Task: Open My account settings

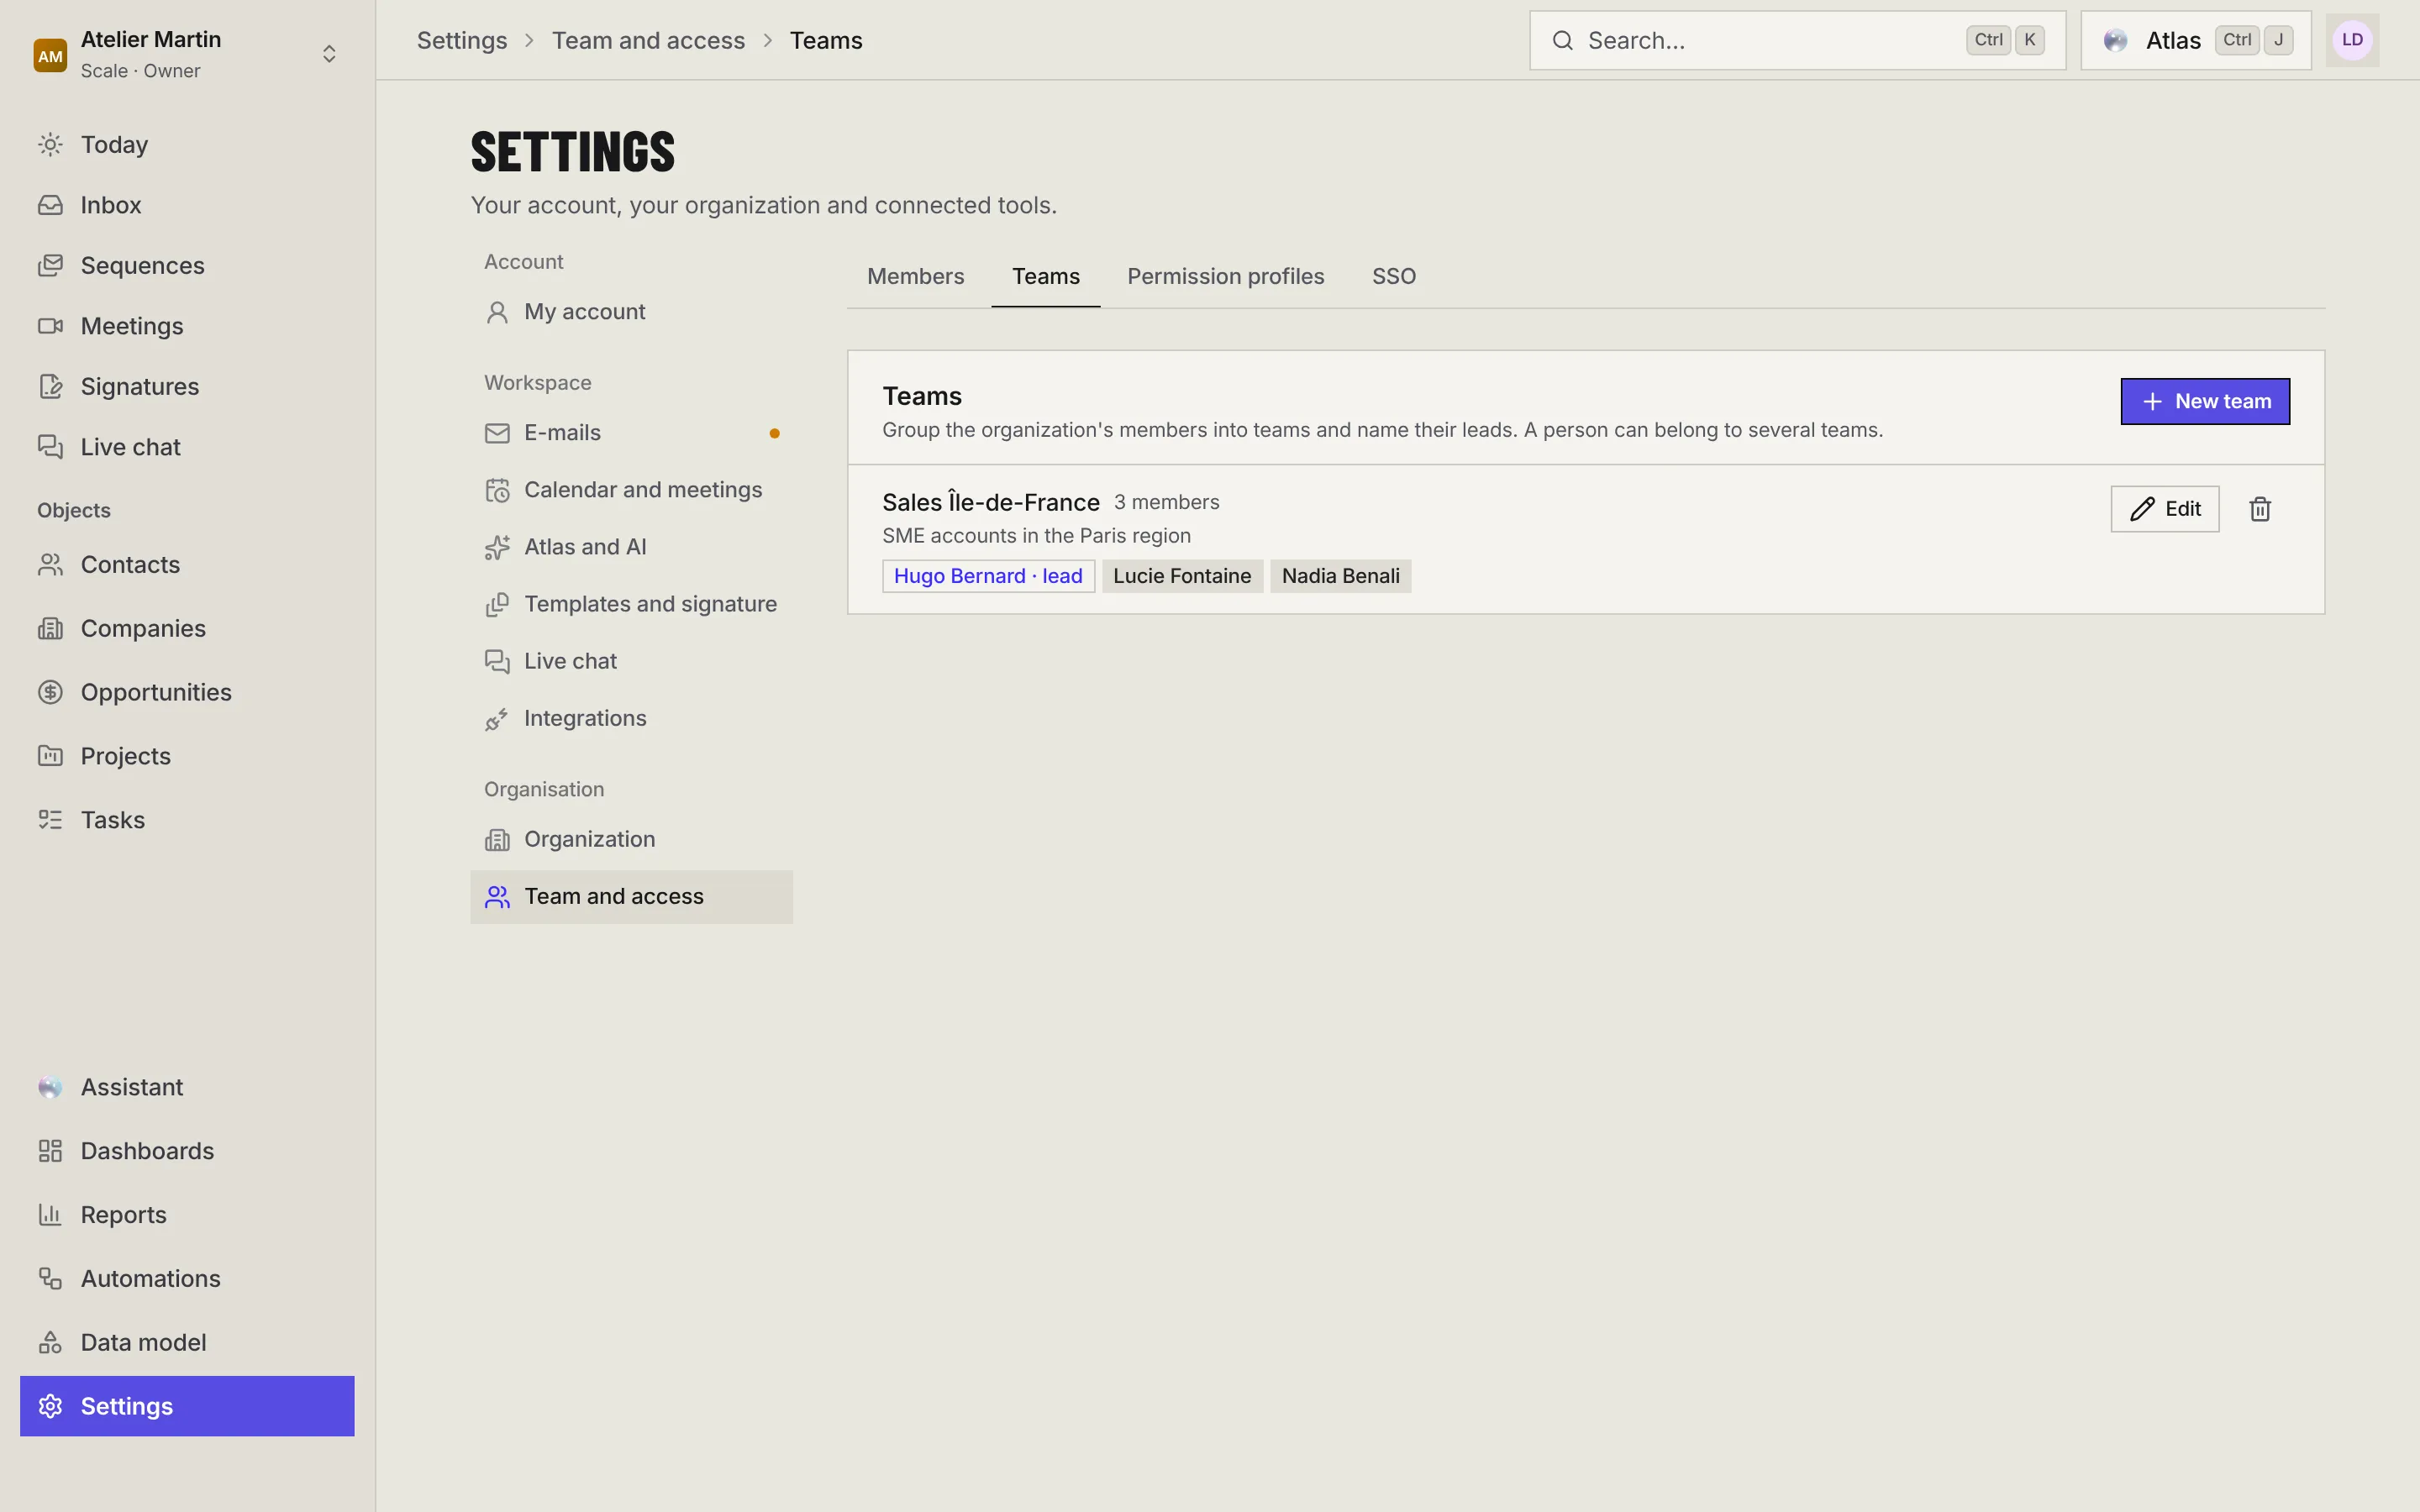Action: pos(631,312)
